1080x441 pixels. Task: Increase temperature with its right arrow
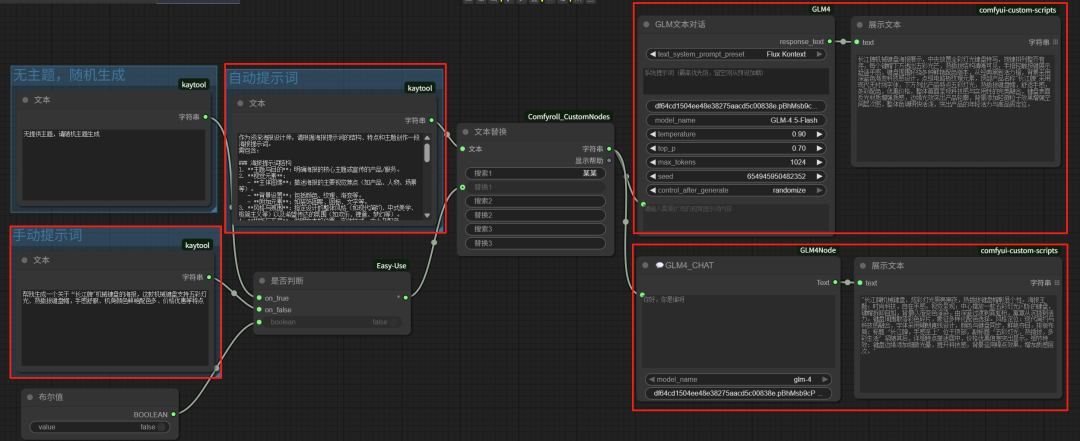[x=820, y=134]
